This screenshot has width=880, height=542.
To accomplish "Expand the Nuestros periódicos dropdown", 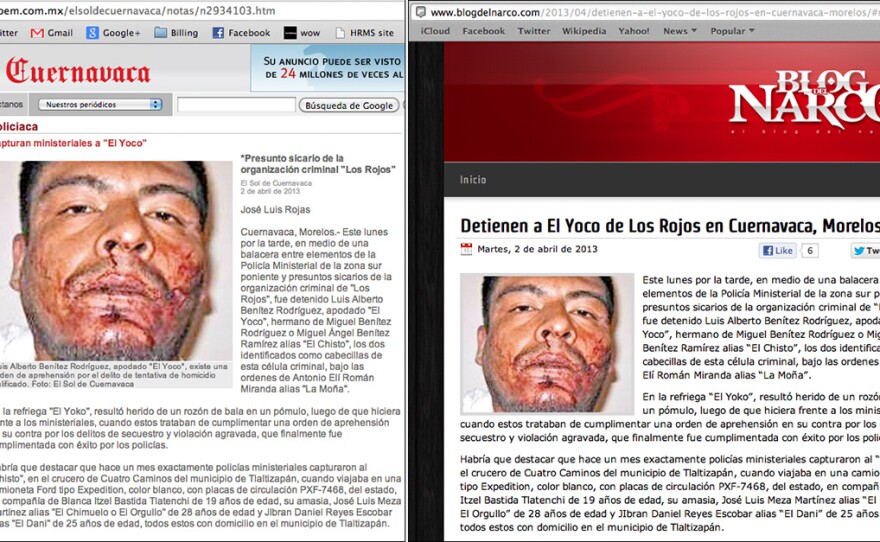I will [x=100, y=104].
